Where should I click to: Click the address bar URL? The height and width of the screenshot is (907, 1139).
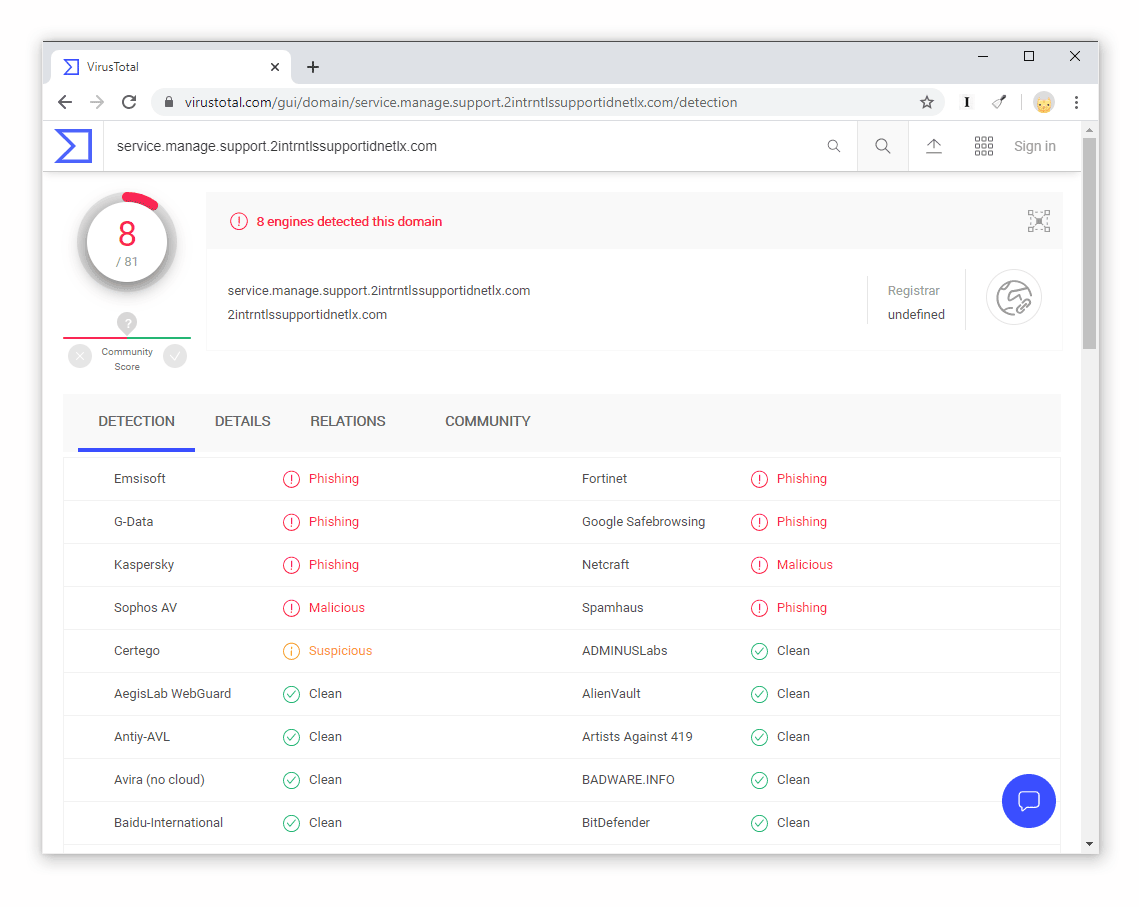pos(461,102)
